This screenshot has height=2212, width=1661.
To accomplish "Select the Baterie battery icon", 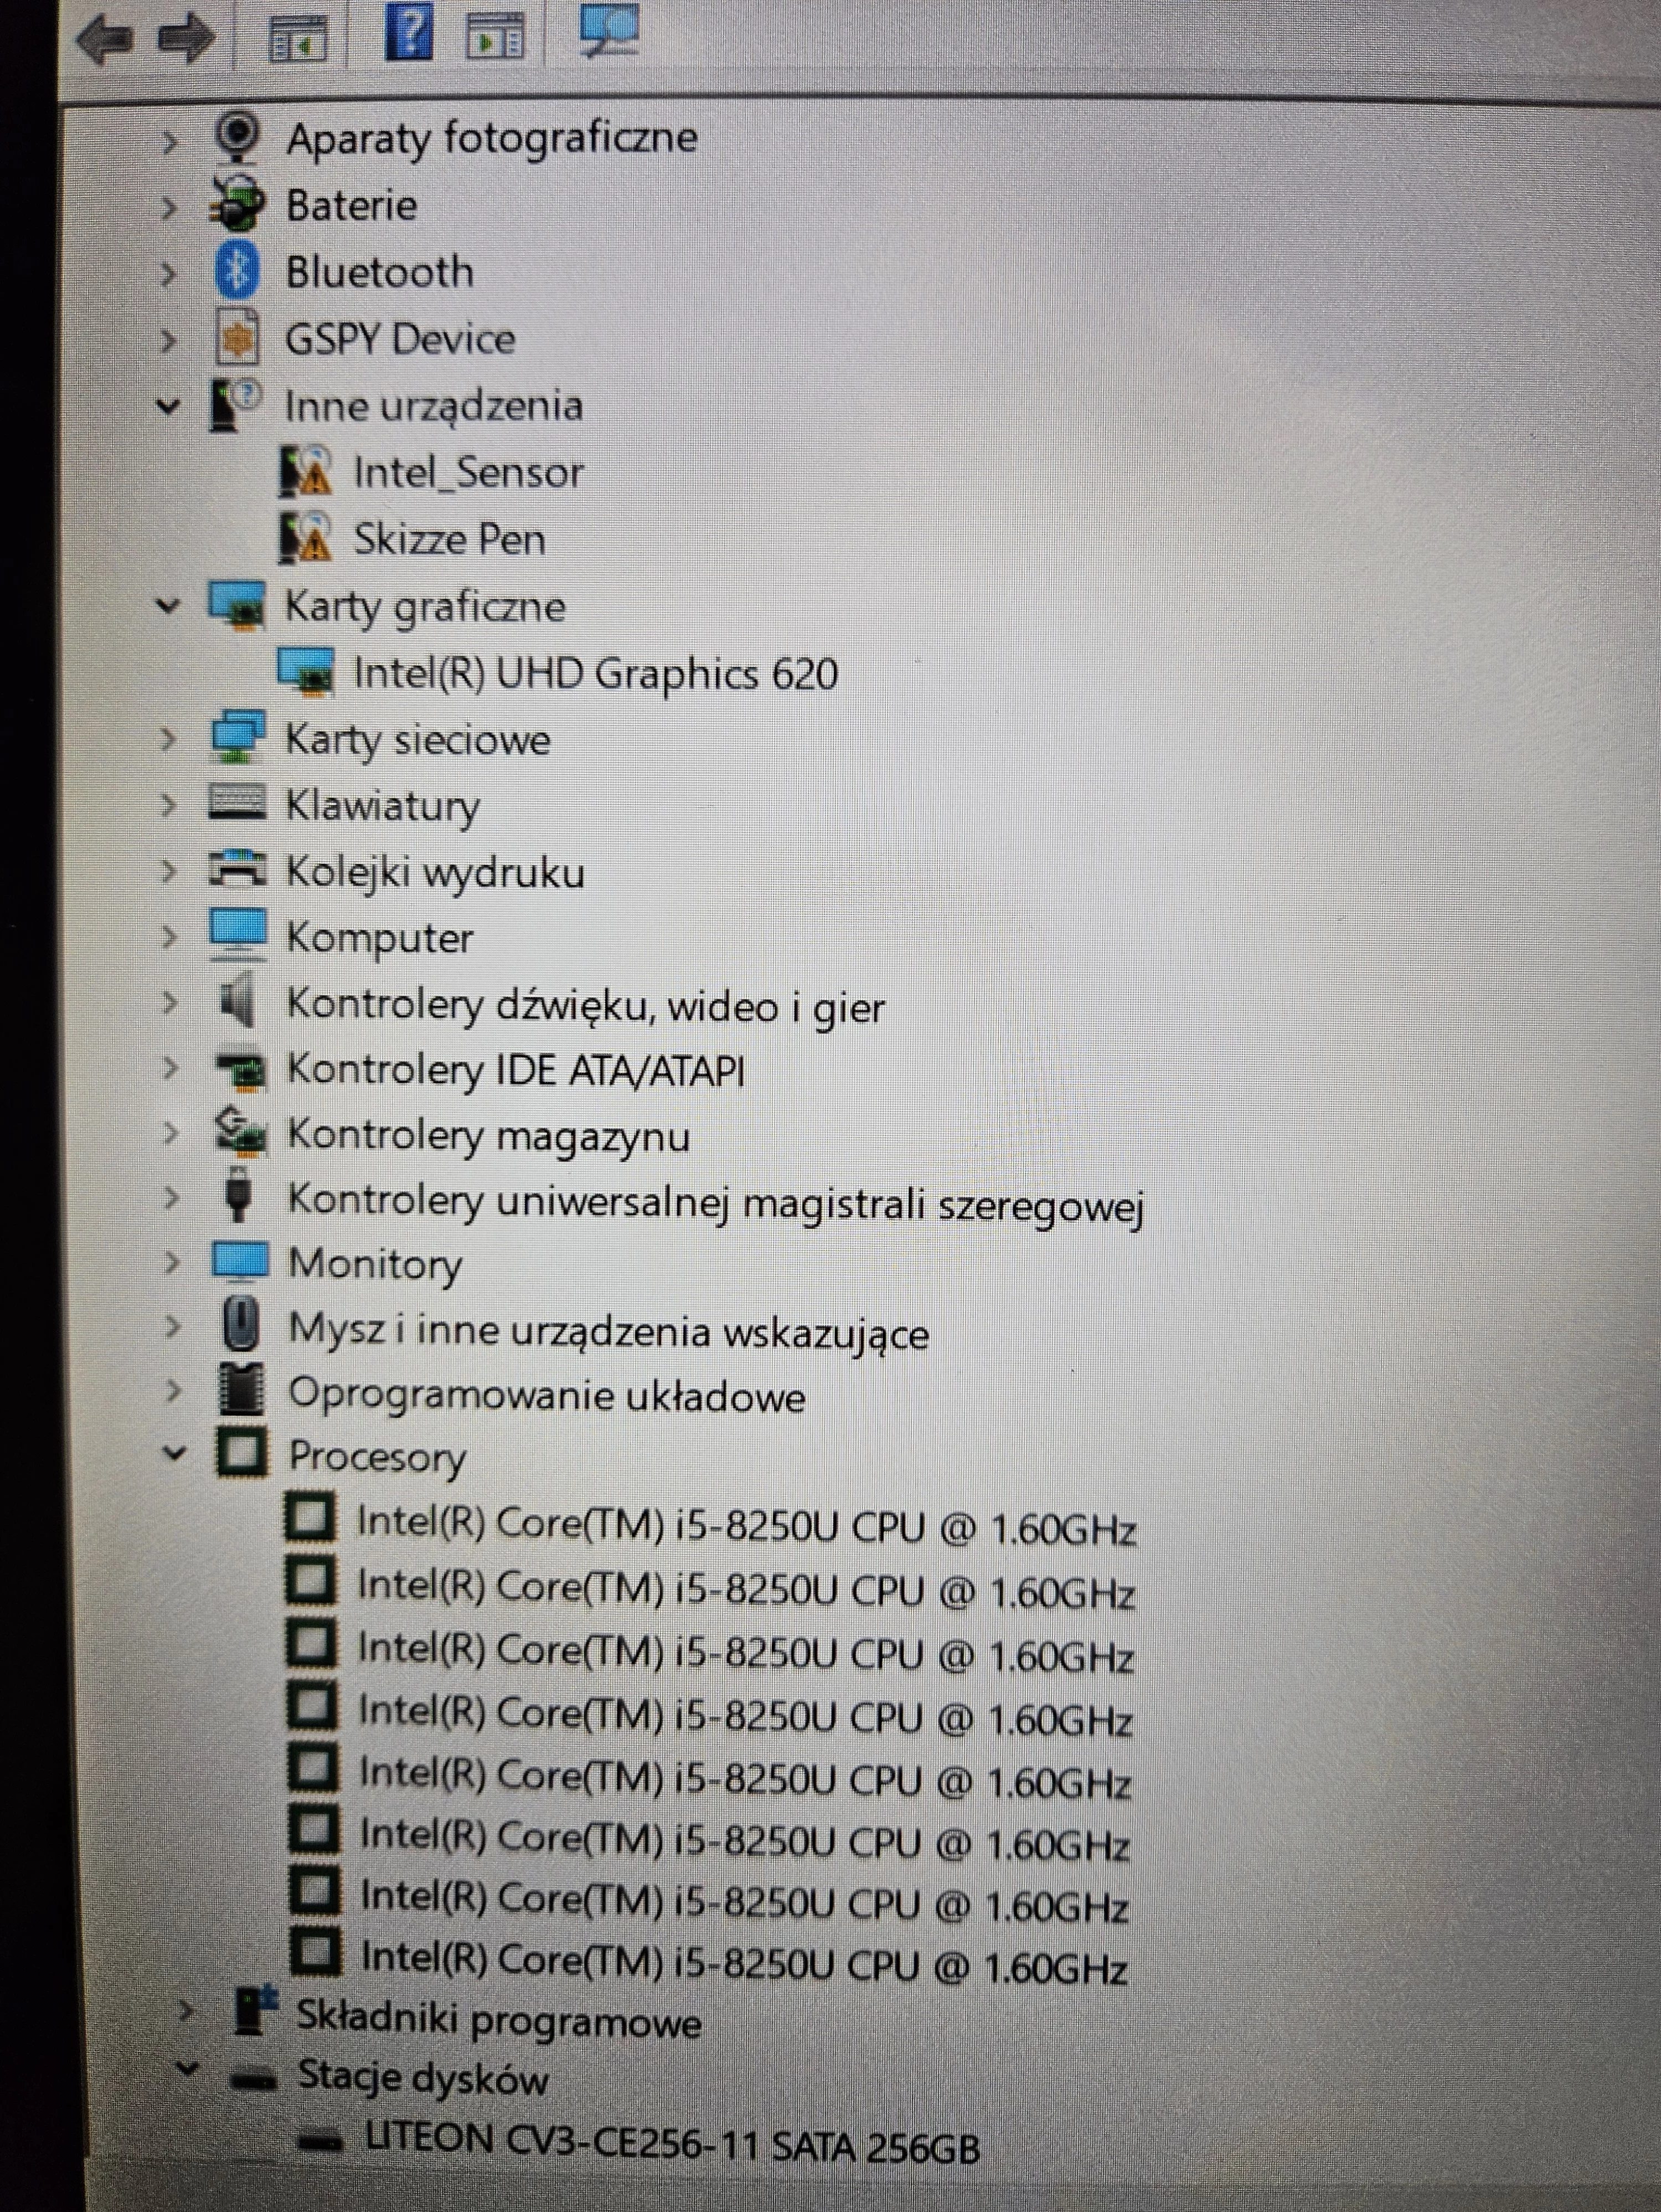I will point(238,204).
